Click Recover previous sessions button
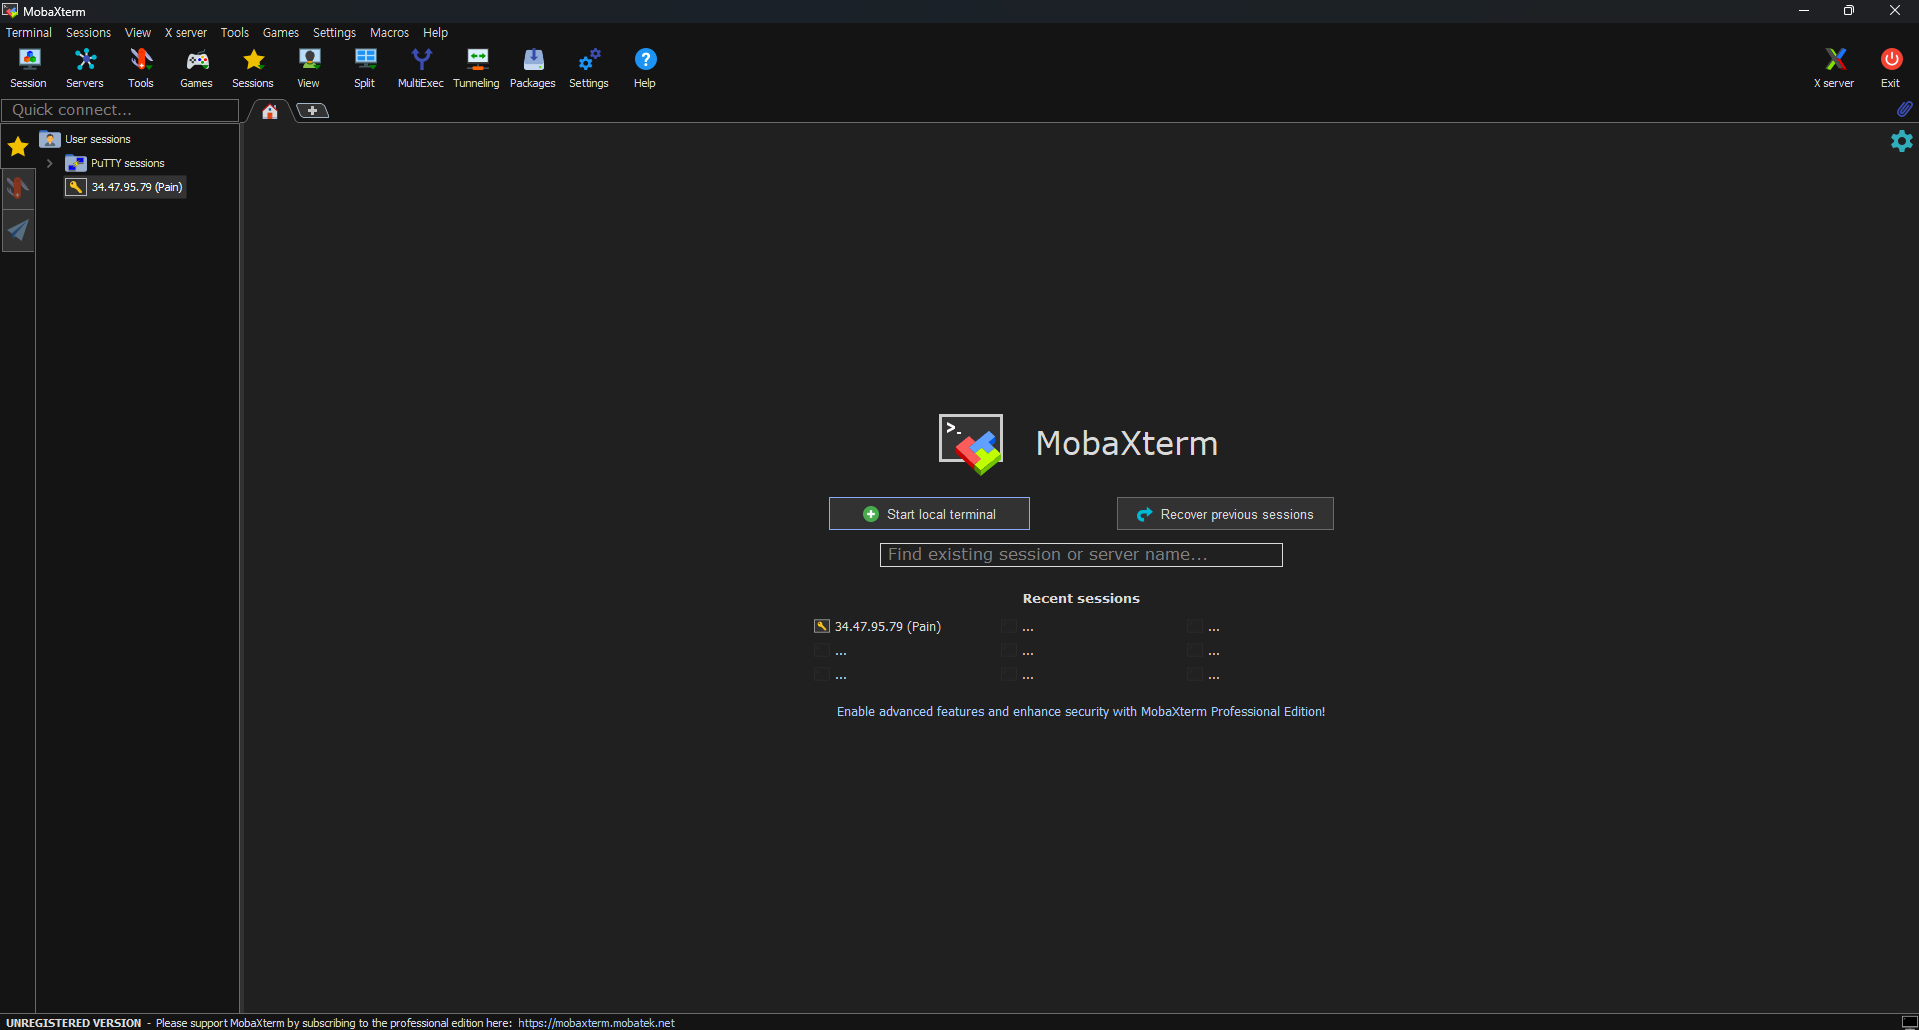 click(1225, 514)
